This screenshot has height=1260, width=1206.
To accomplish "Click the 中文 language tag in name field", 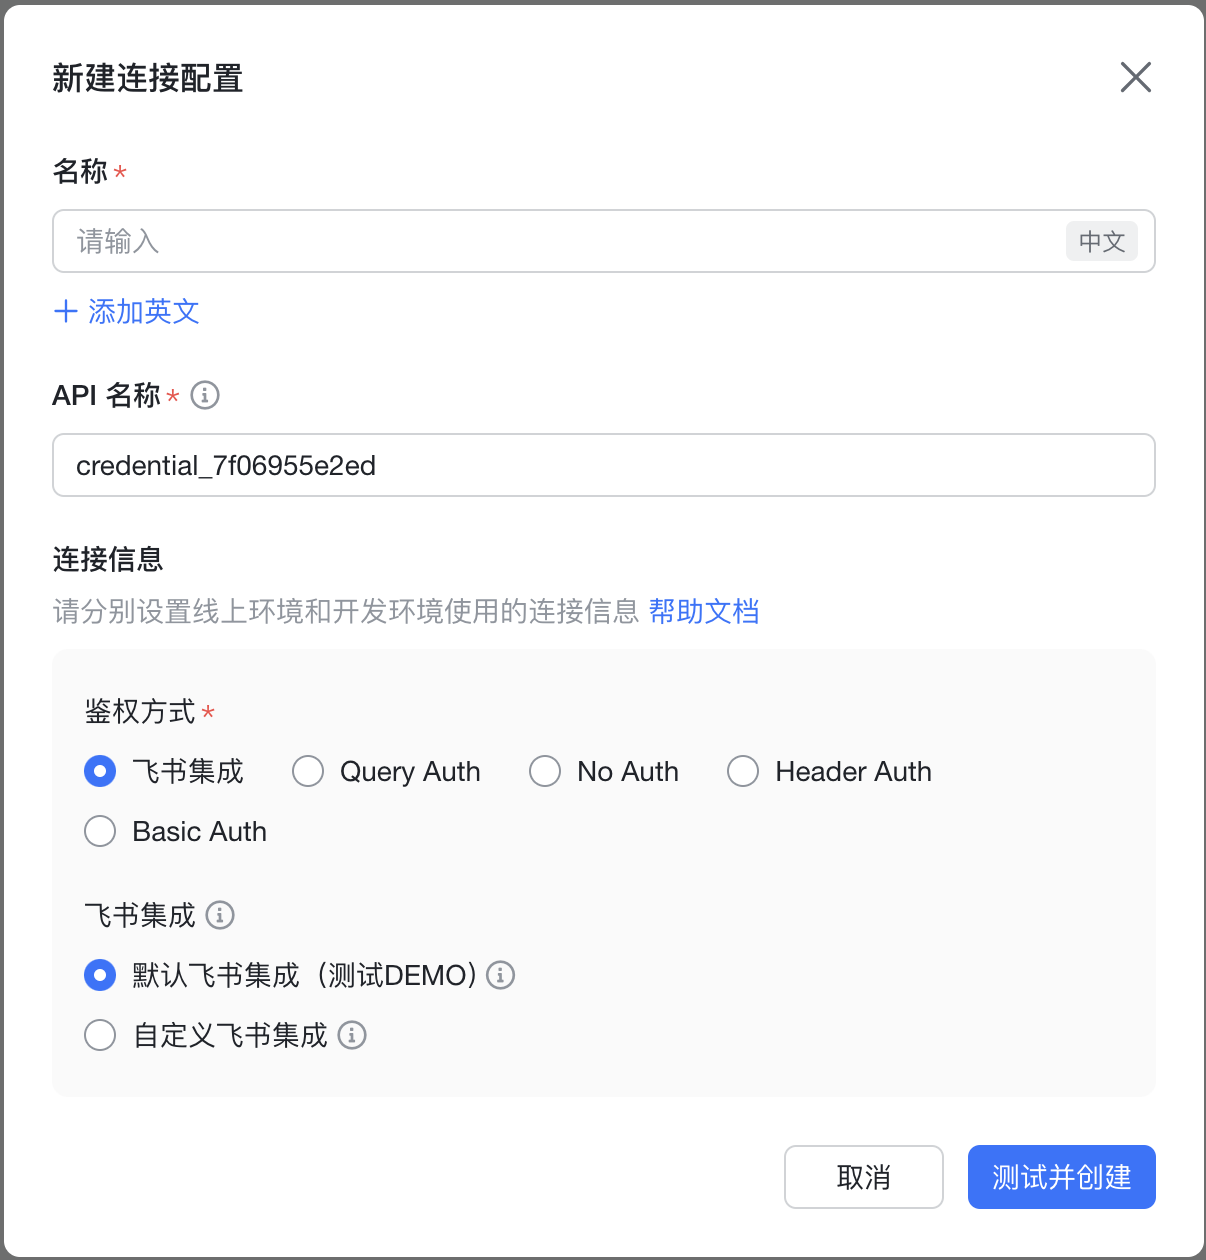I will pos(1101,241).
